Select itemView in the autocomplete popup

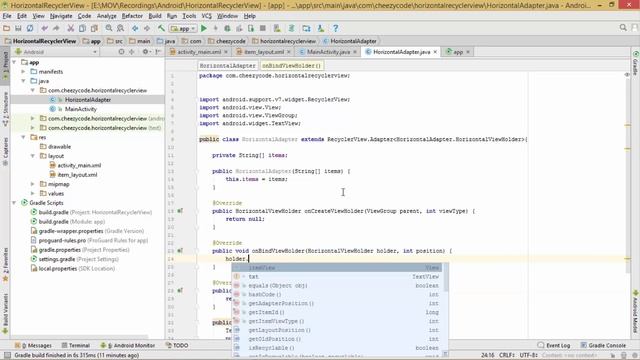[x=337, y=268]
